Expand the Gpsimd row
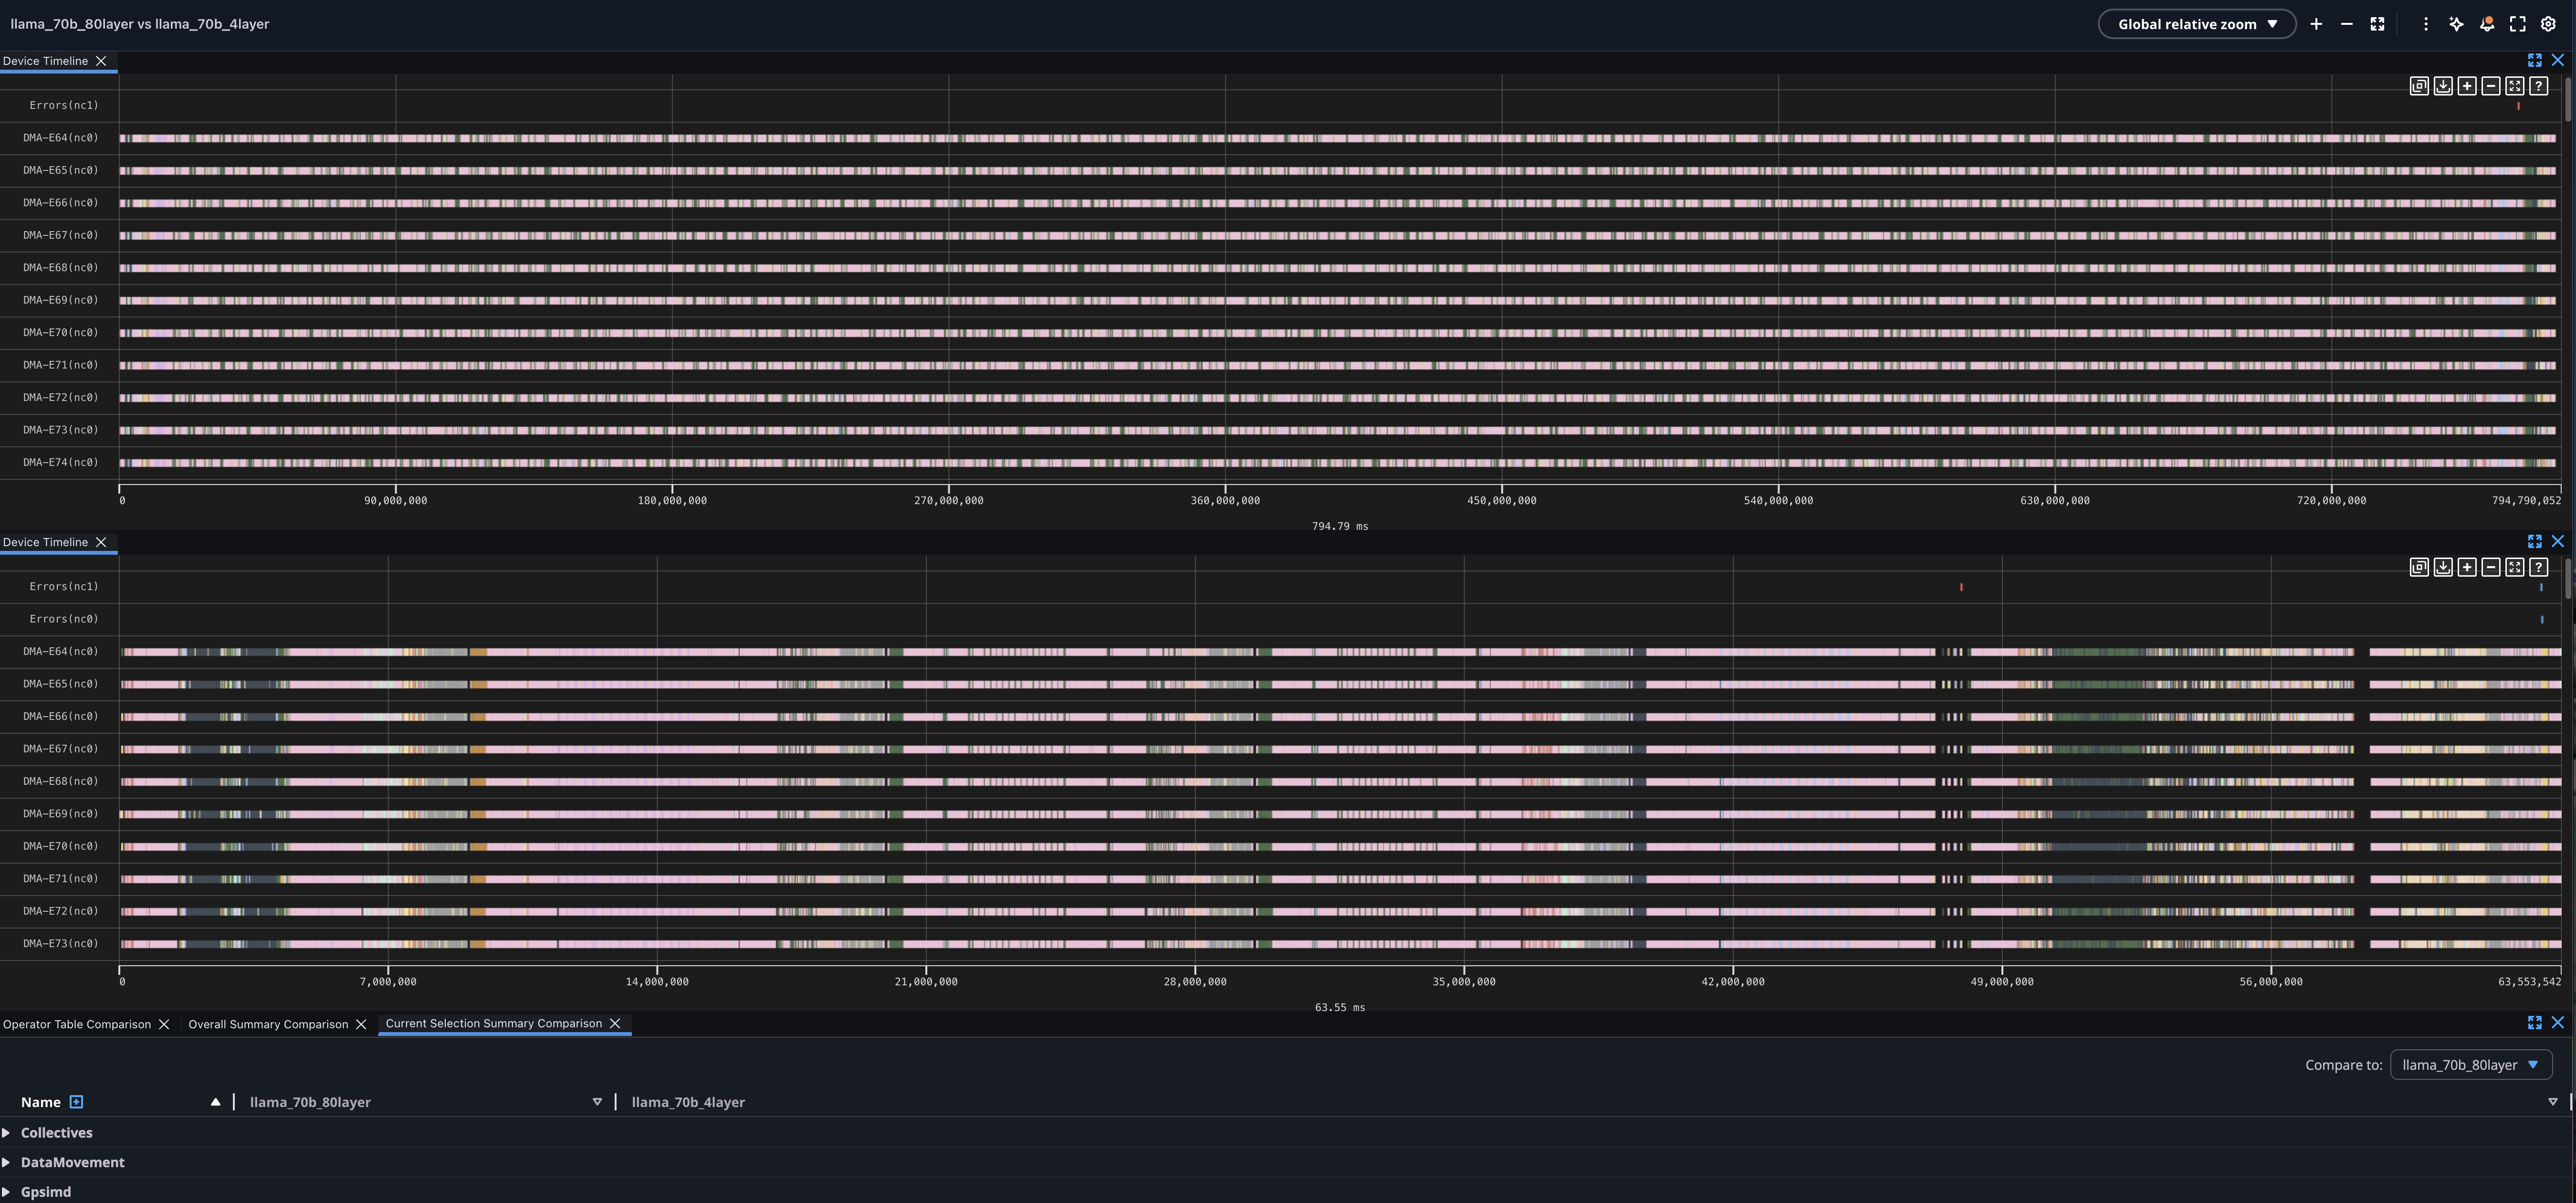2576x1203 pixels. coord(7,1192)
